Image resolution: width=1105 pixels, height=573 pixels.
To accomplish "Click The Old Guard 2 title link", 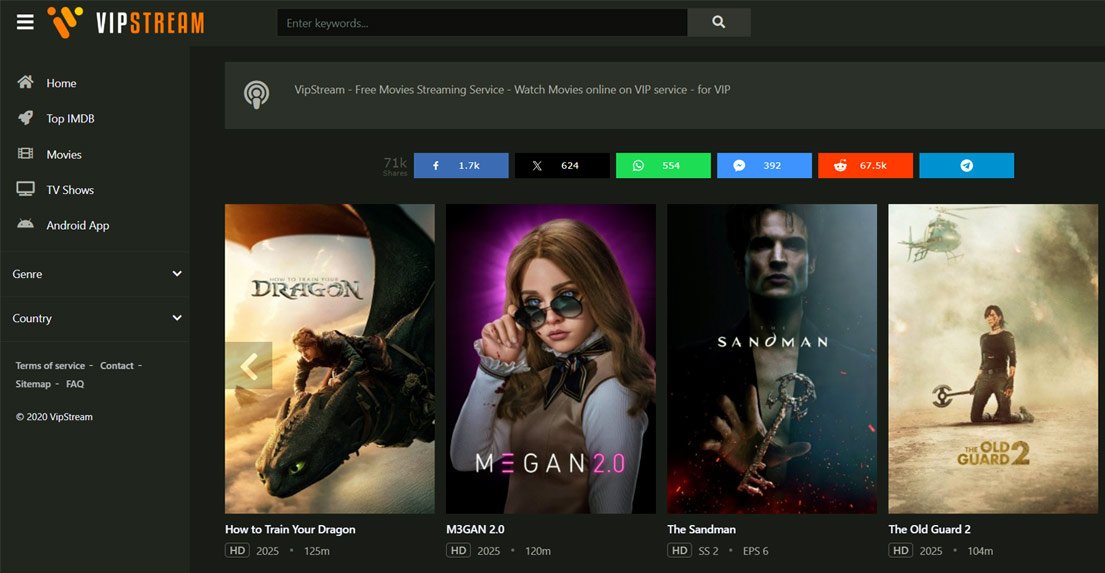I will (930, 529).
